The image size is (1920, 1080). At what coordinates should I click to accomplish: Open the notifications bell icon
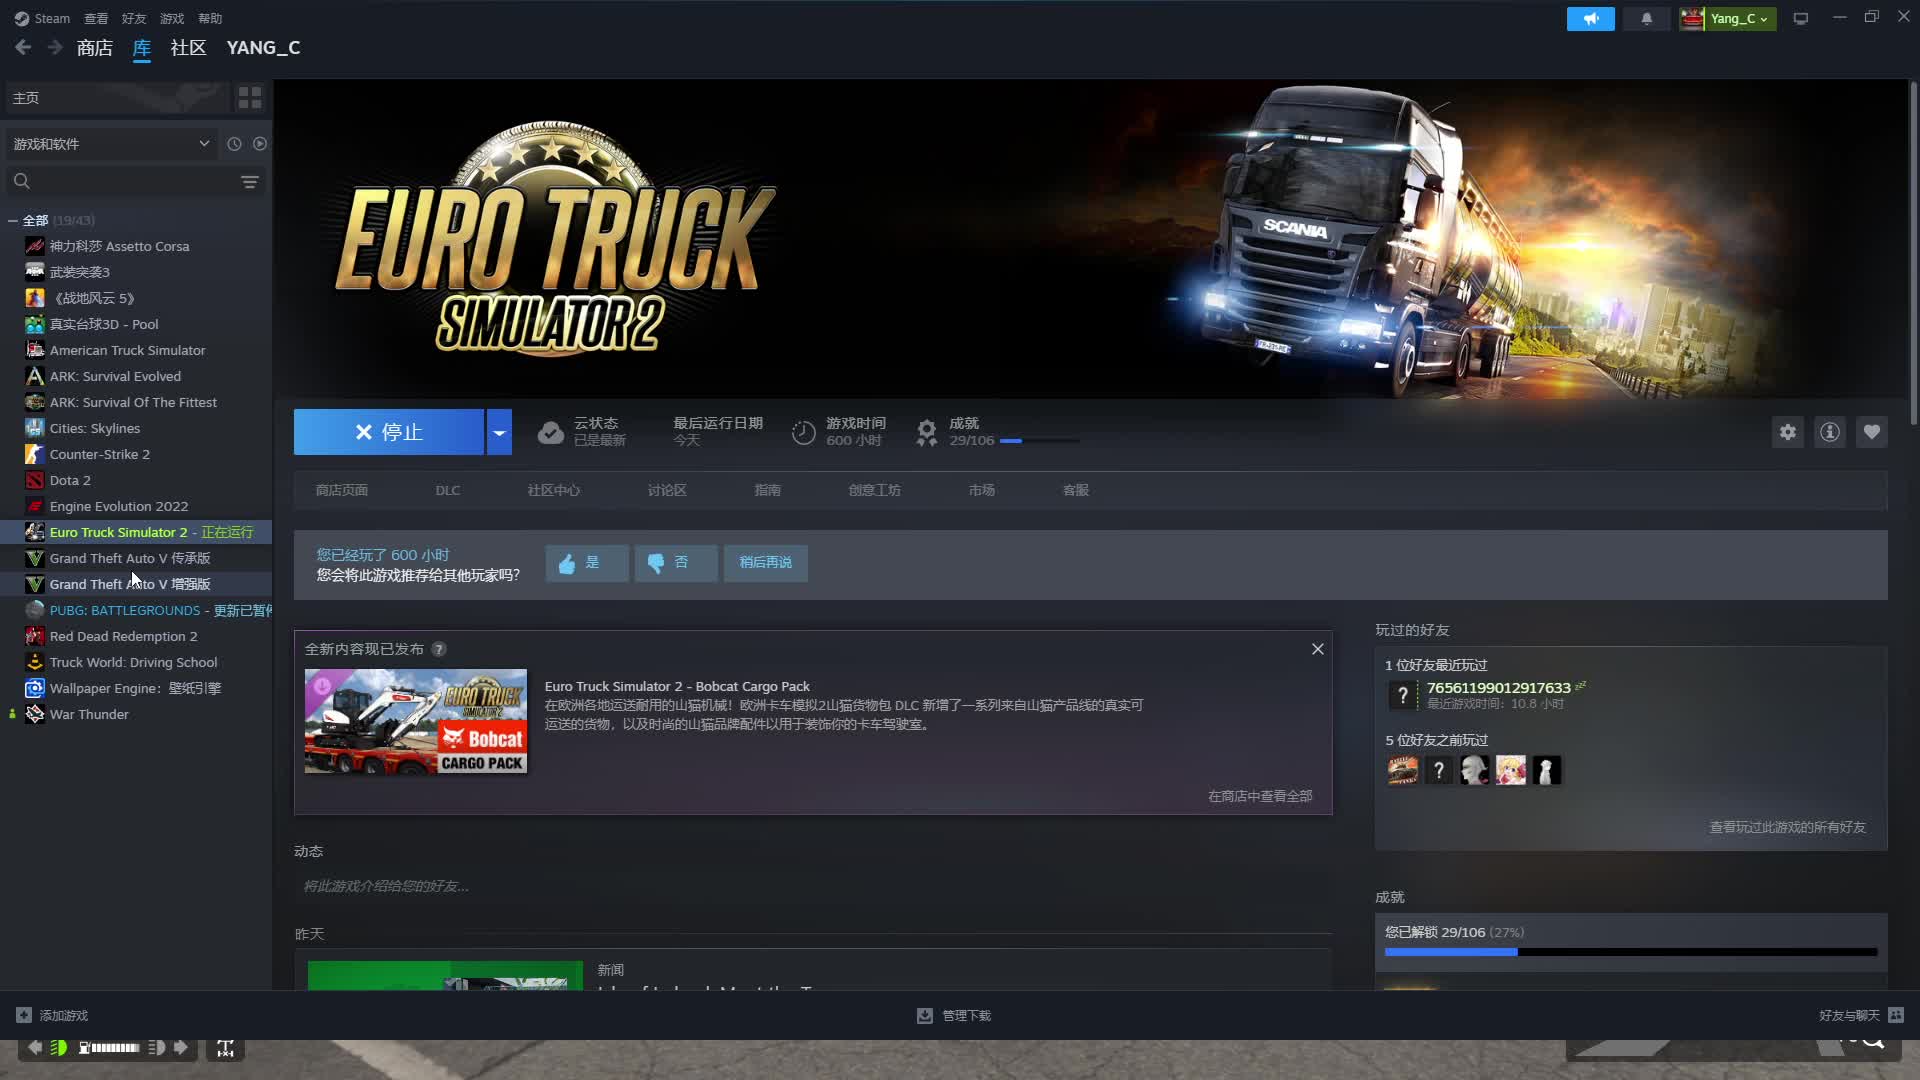(1646, 18)
